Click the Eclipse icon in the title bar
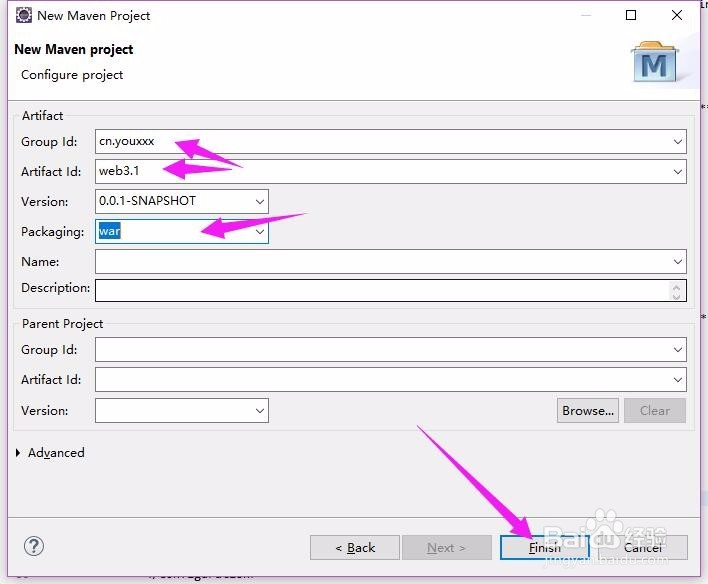Image resolution: width=708 pixels, height=584 pixels. click(x=24, y=15)
